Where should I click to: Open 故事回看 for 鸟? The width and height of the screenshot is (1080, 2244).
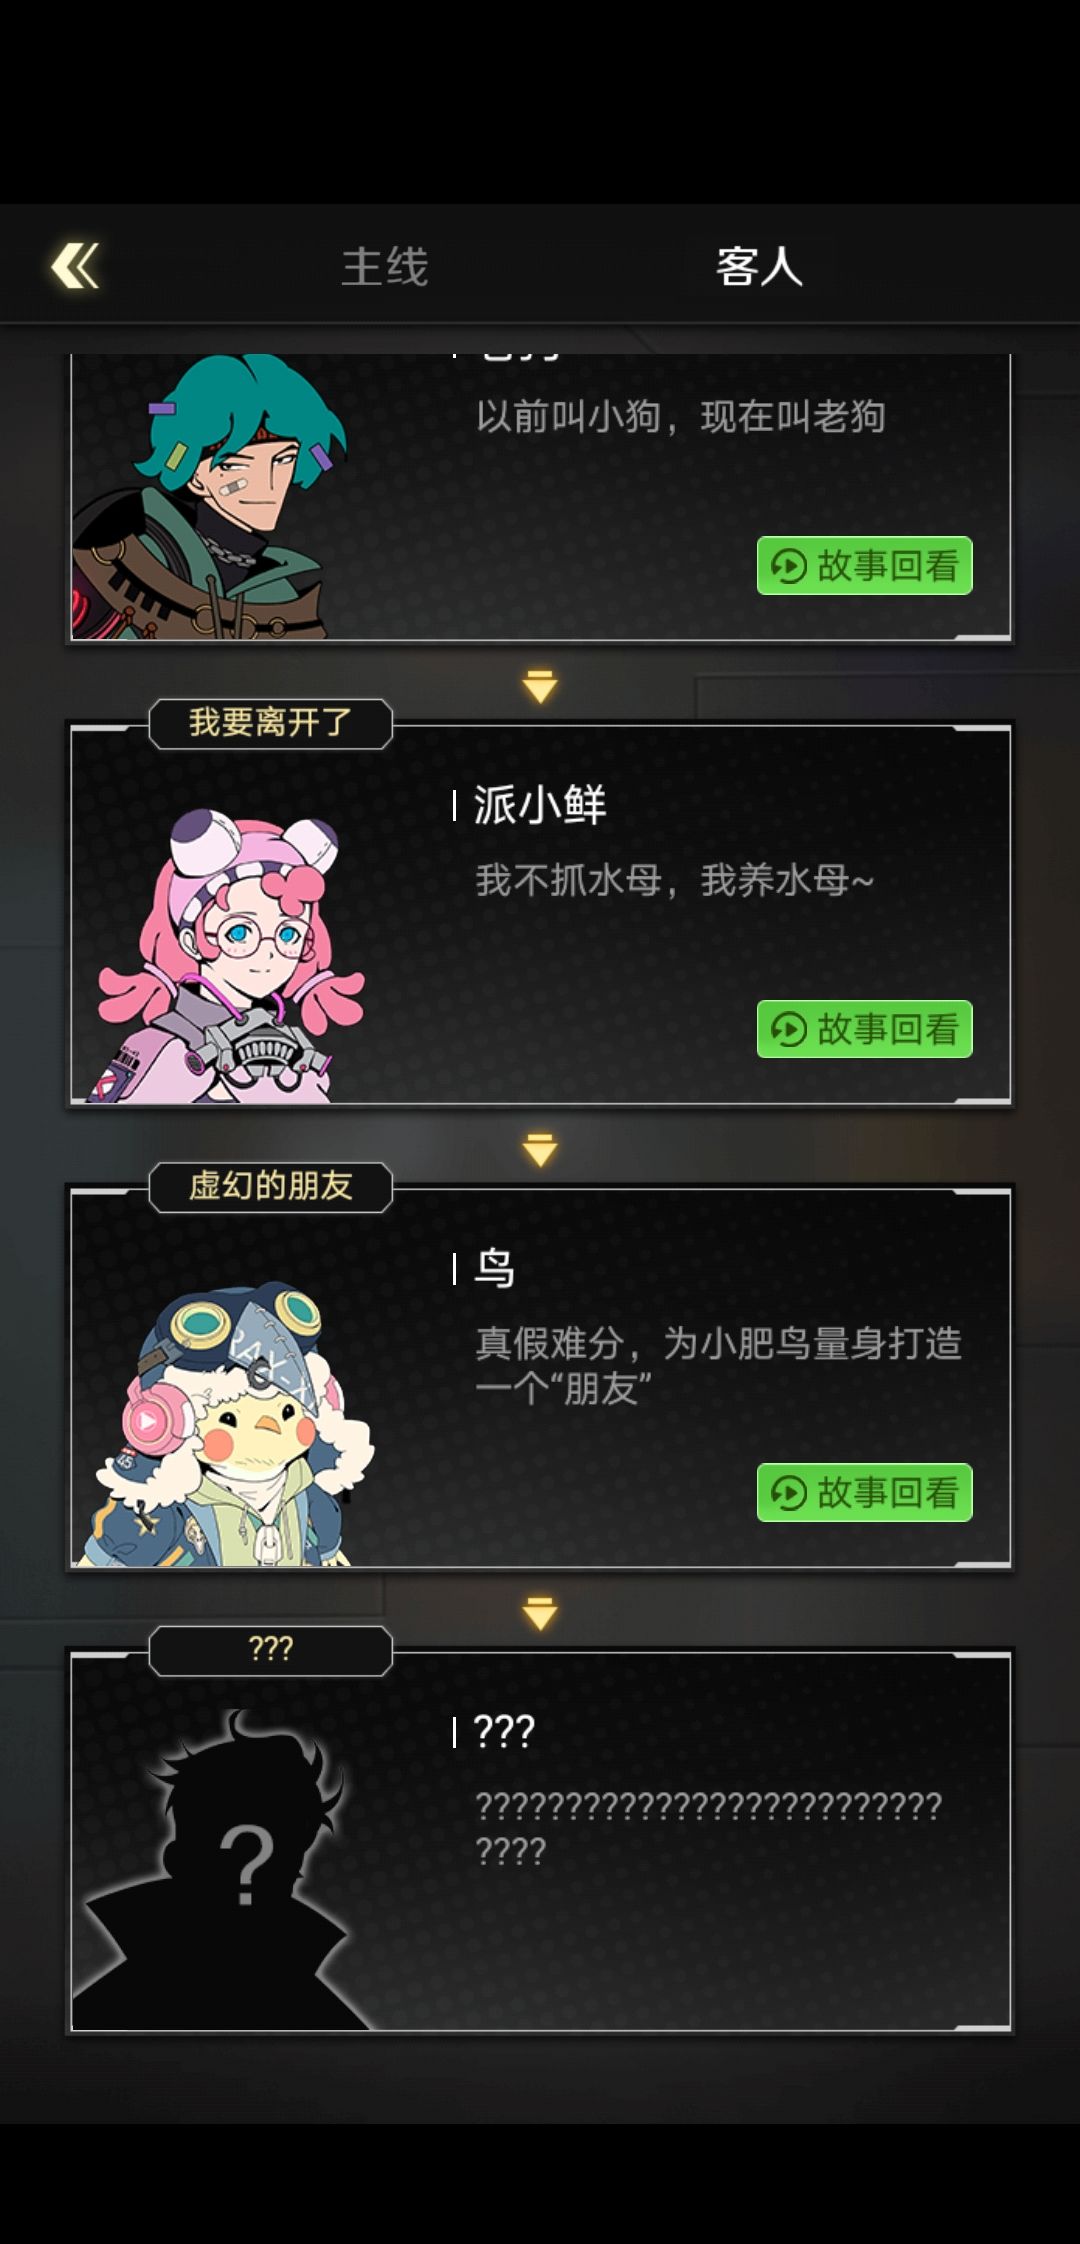(865, 1493)
